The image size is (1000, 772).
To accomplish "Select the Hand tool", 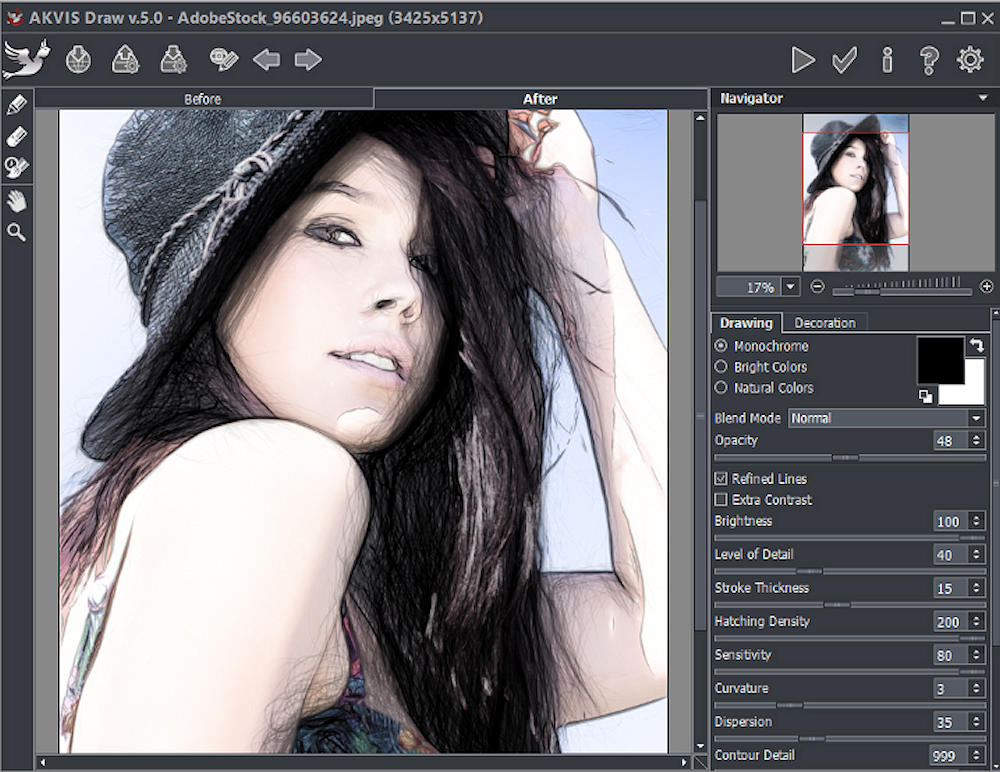I will (16, 201).
